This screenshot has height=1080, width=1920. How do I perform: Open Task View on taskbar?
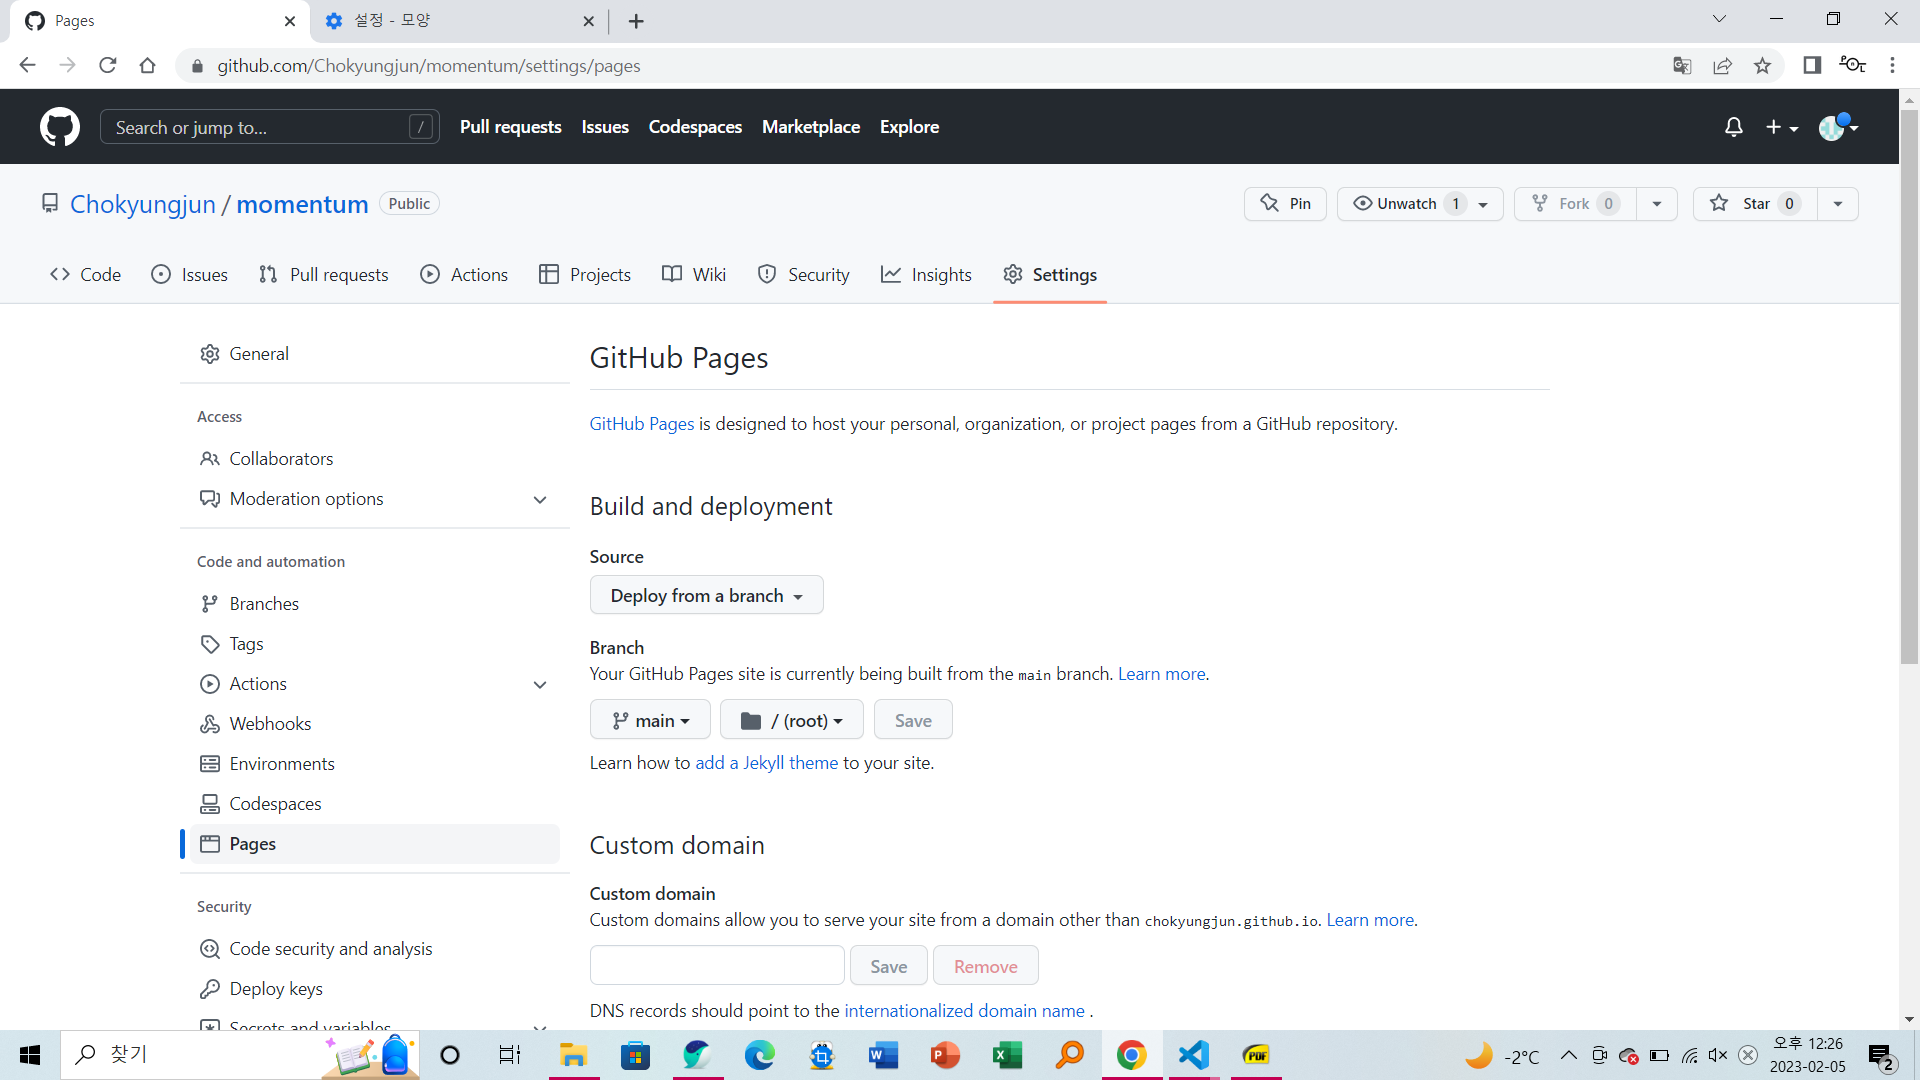pyautogui.click(x=510, y=1055)
